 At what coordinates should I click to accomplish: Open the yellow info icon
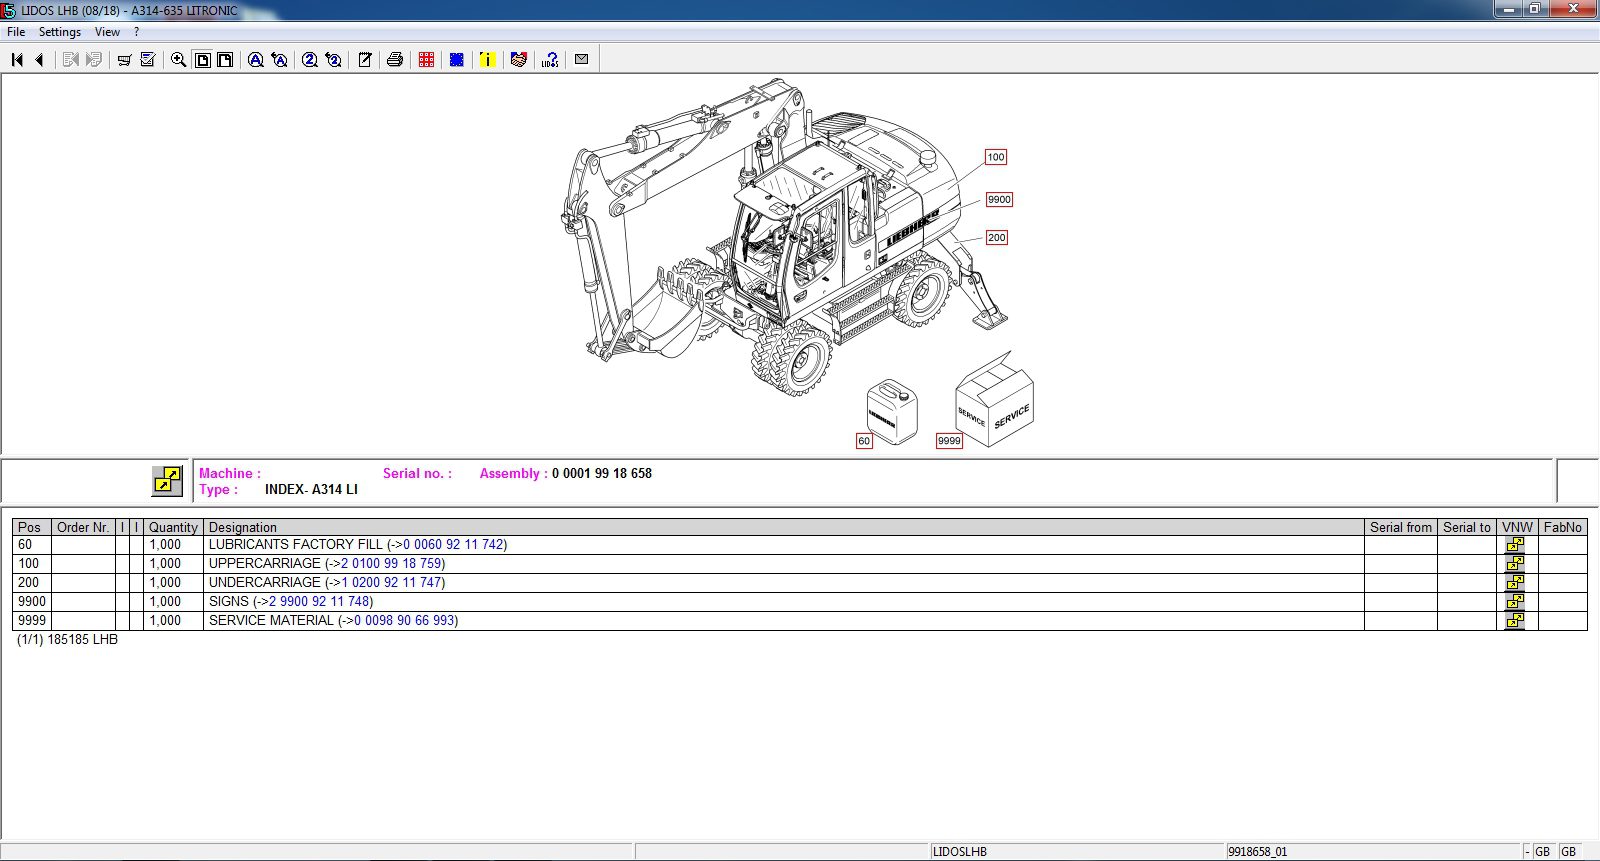[x=487, y=60]
